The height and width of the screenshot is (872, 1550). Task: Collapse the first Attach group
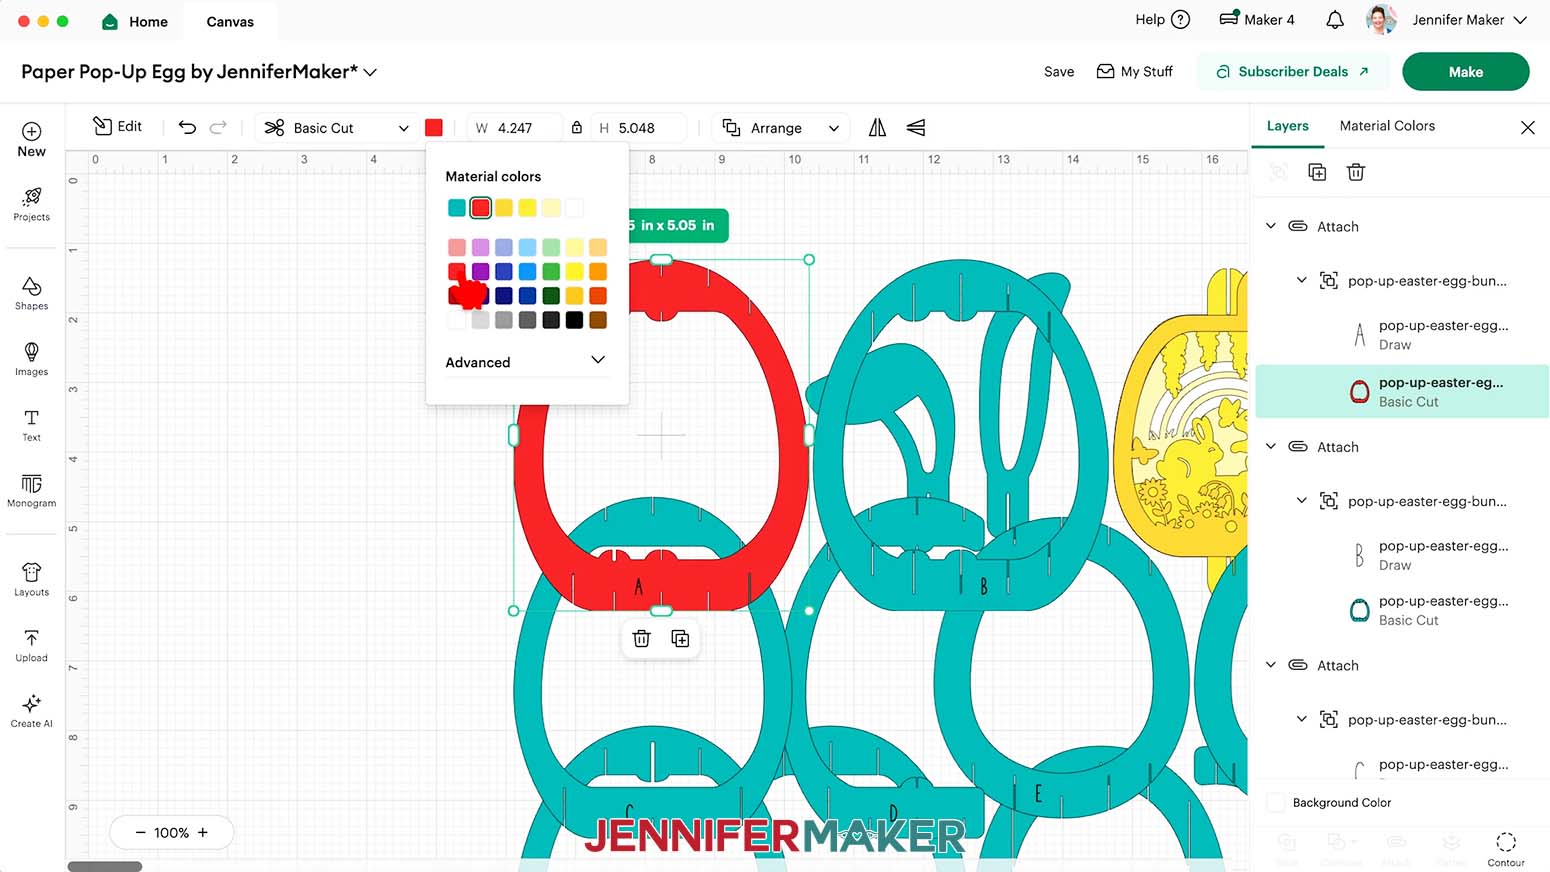click(1271, 226)
